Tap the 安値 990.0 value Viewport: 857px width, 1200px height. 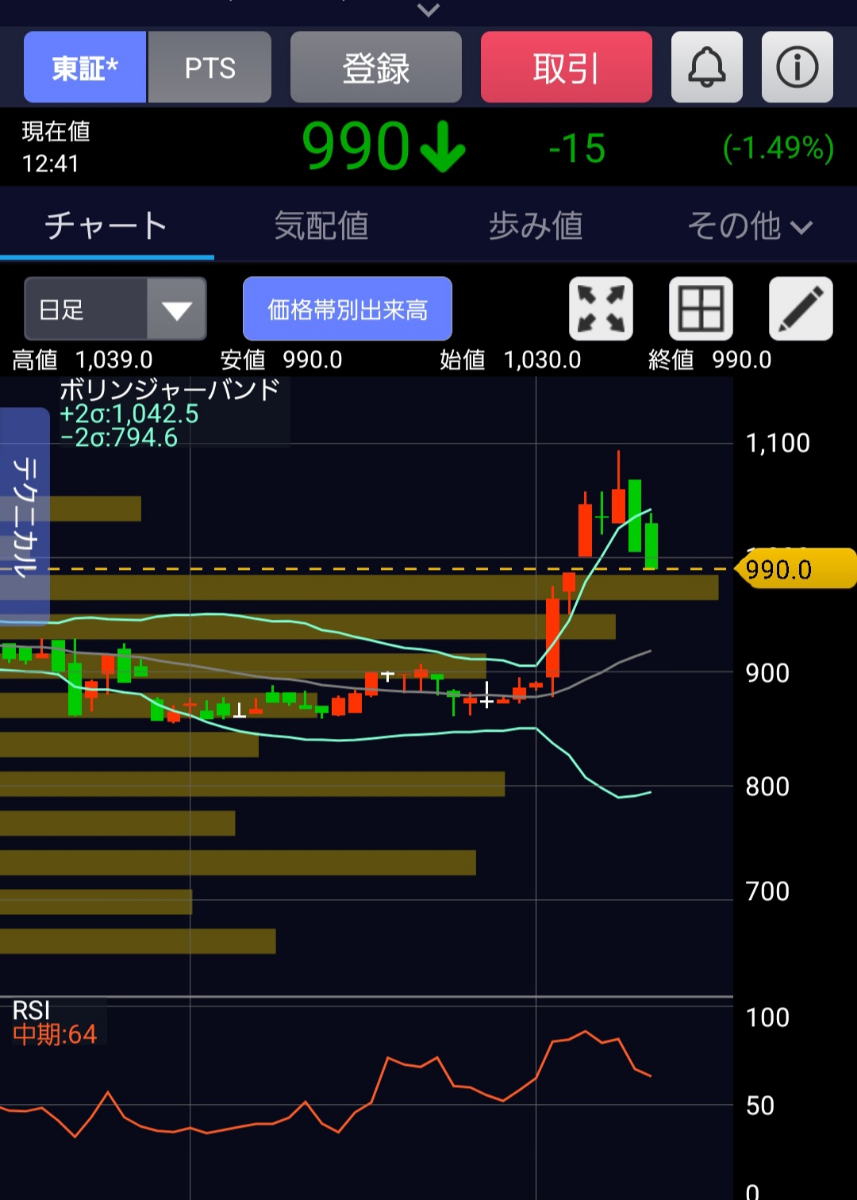coord(282,359)
